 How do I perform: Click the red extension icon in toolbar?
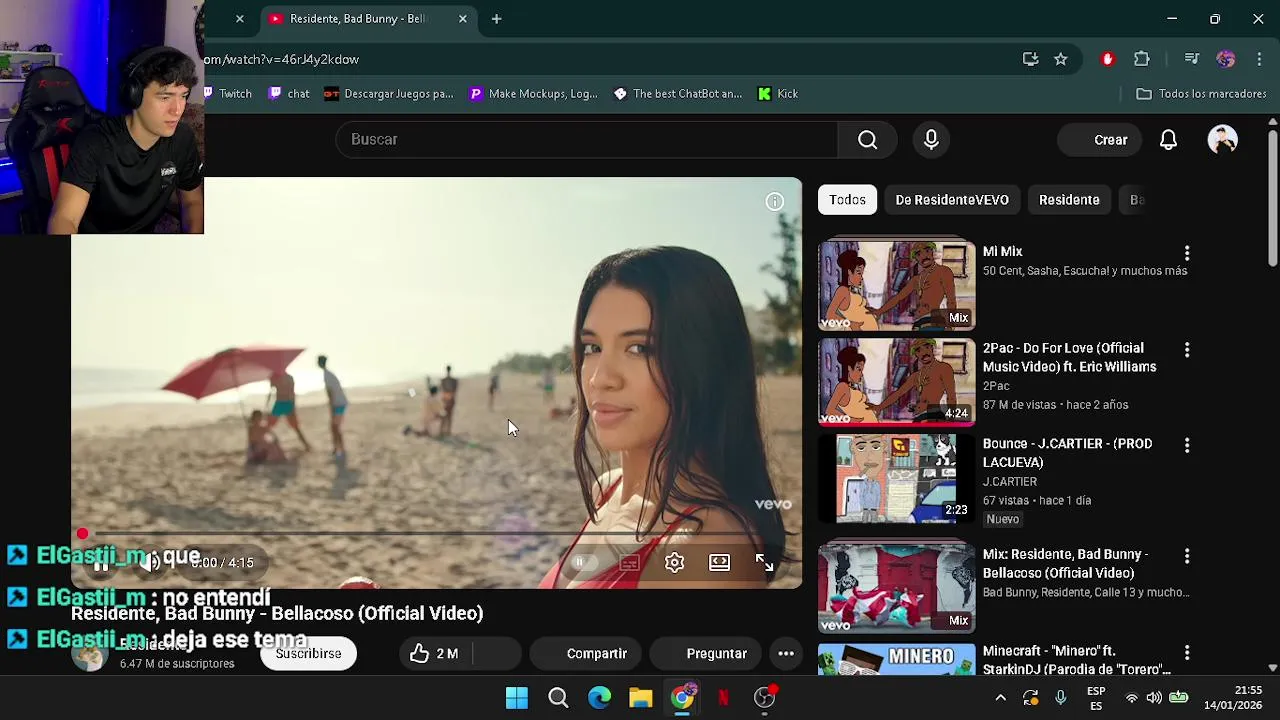[1107, 60]
